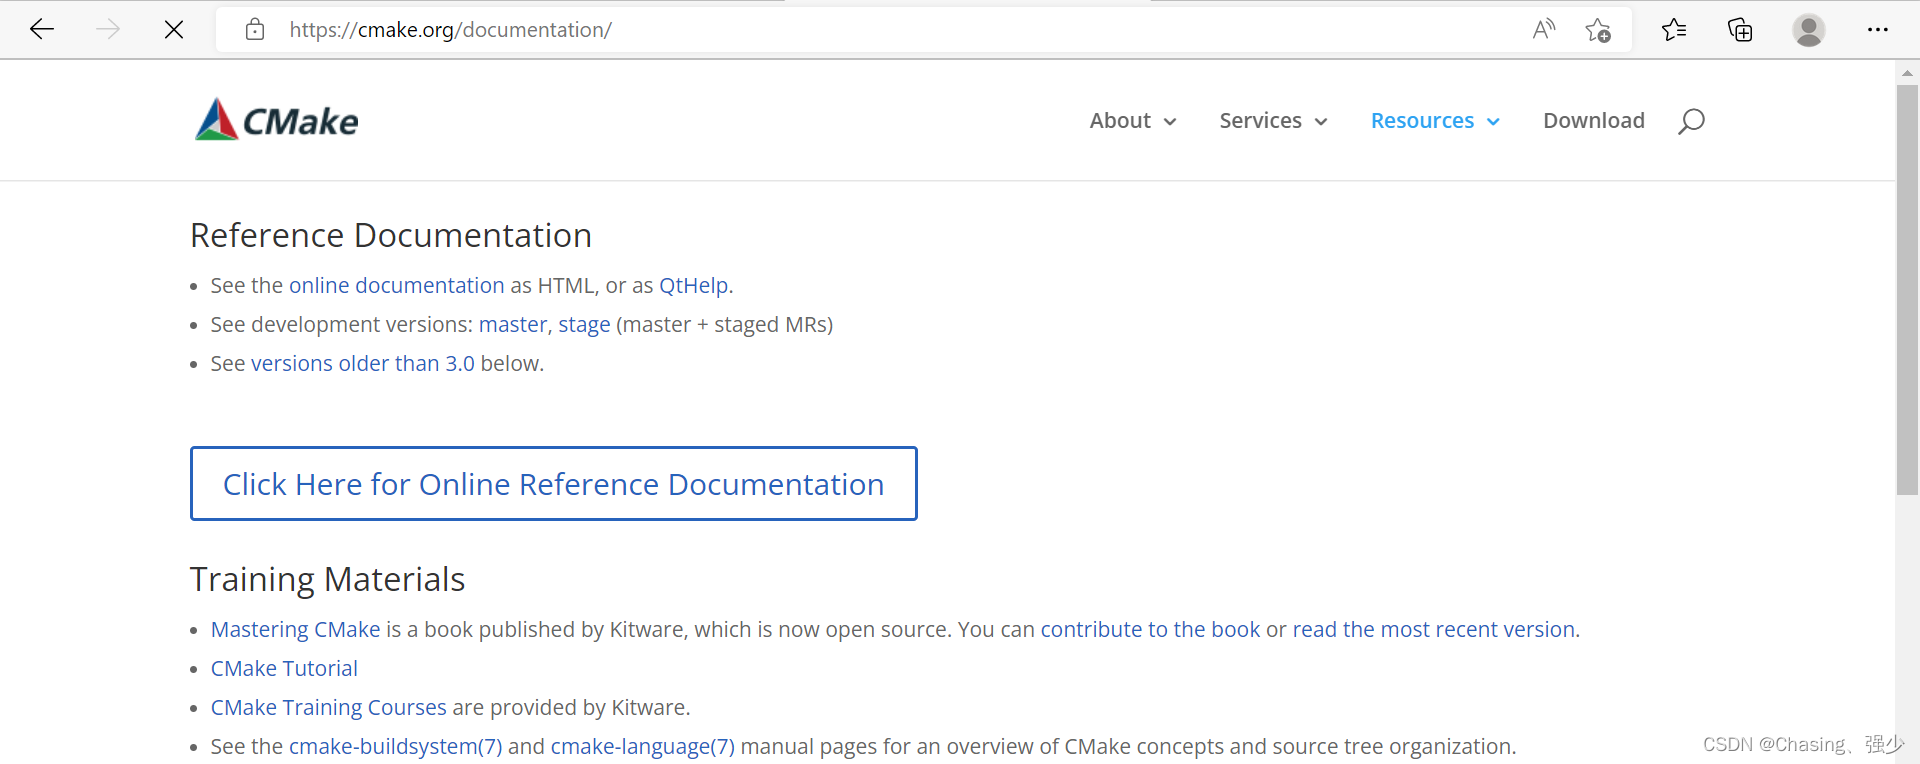Open read the most recent version link
Image resolution: width=1920 pixels, height=764 pixels.
click(1434, 630)
